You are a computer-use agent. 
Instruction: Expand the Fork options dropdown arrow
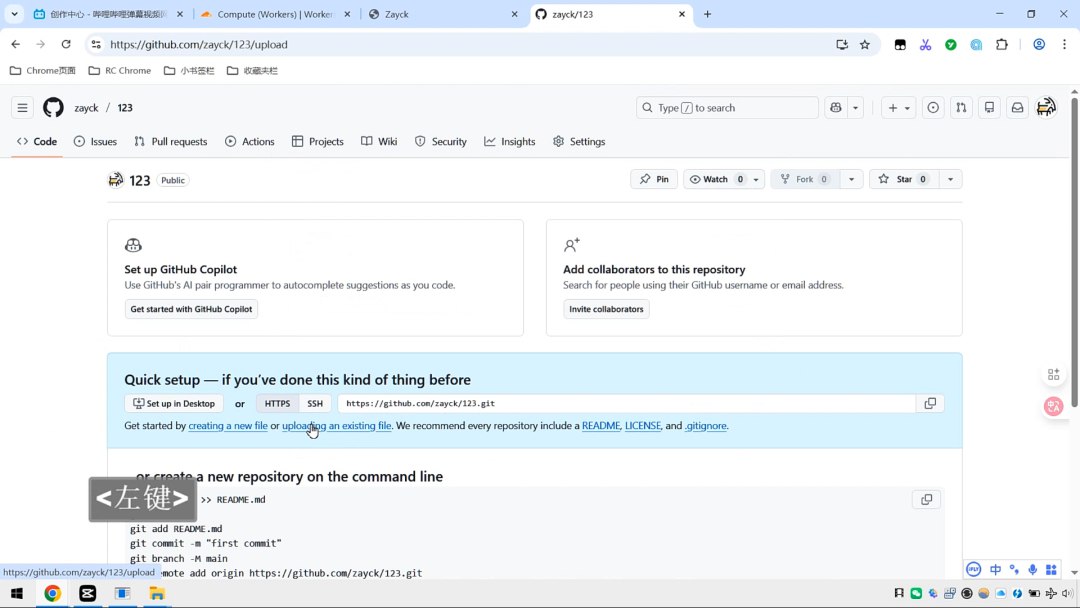pyautogui.click(x=851, y=179)
